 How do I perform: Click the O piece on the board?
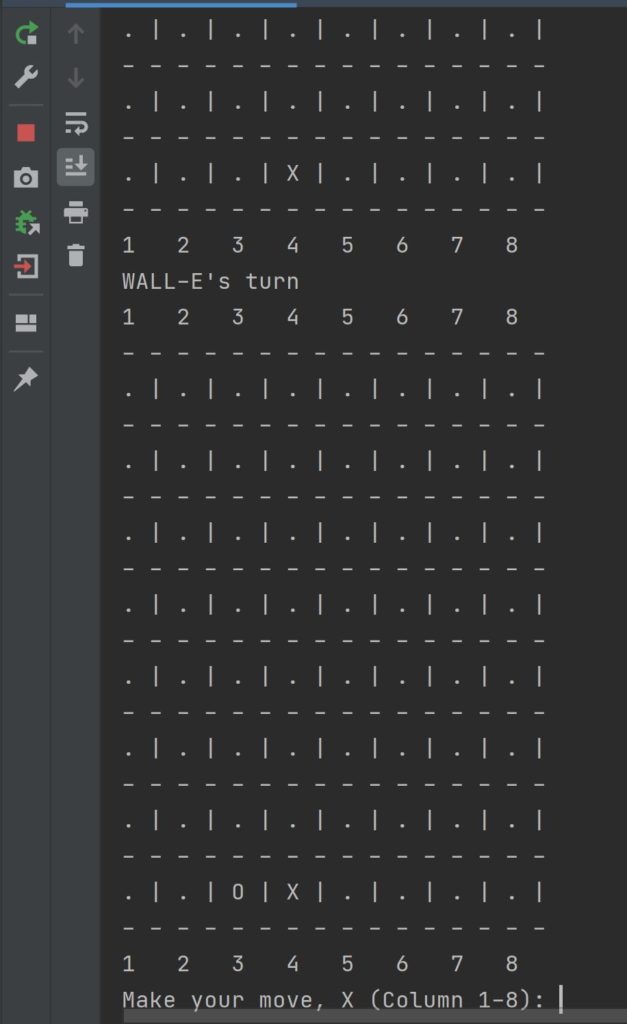(238, 893)
